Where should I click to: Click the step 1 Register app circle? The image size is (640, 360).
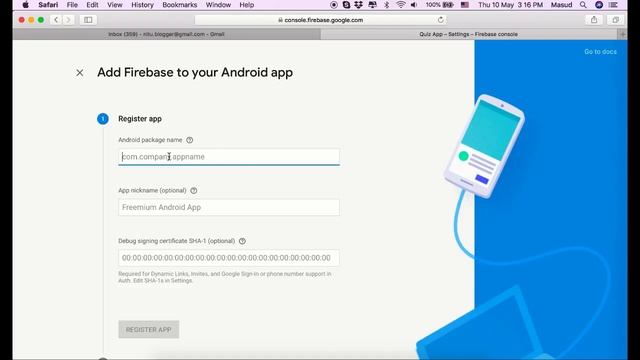(103, 119)
